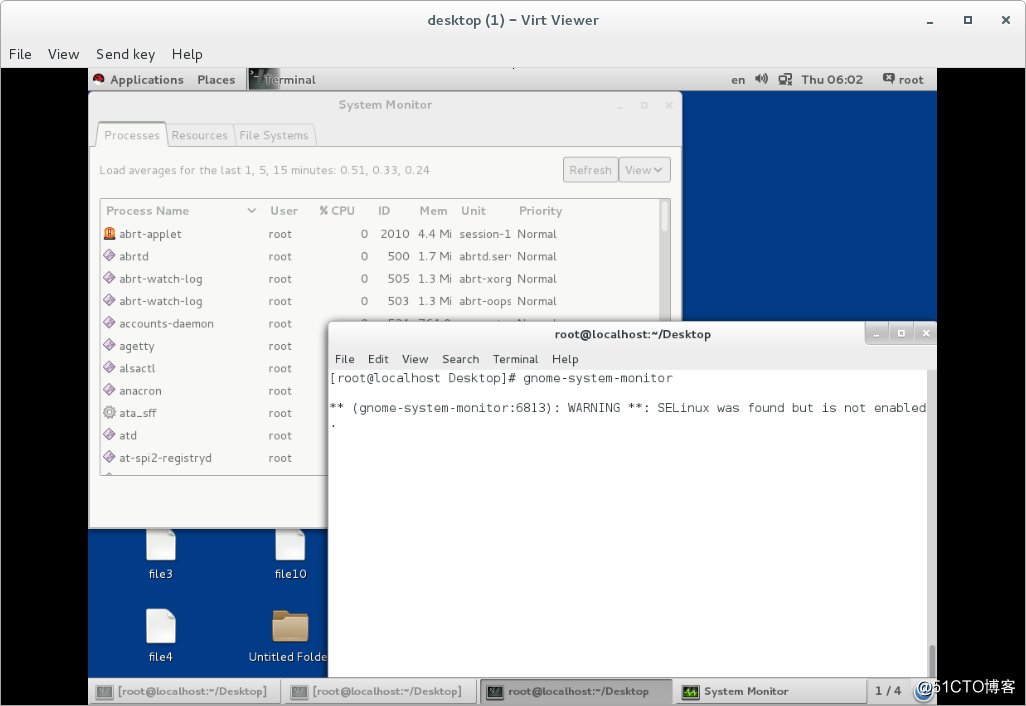Sort processes by Unit column

(x=473, y=211)
